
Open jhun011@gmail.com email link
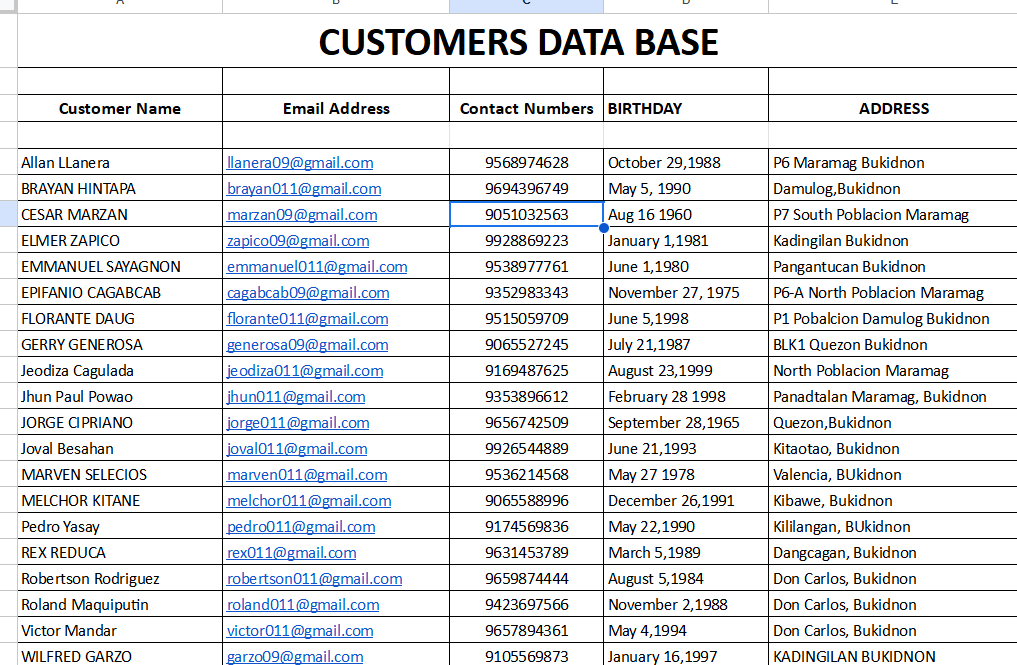click(296, 396)
